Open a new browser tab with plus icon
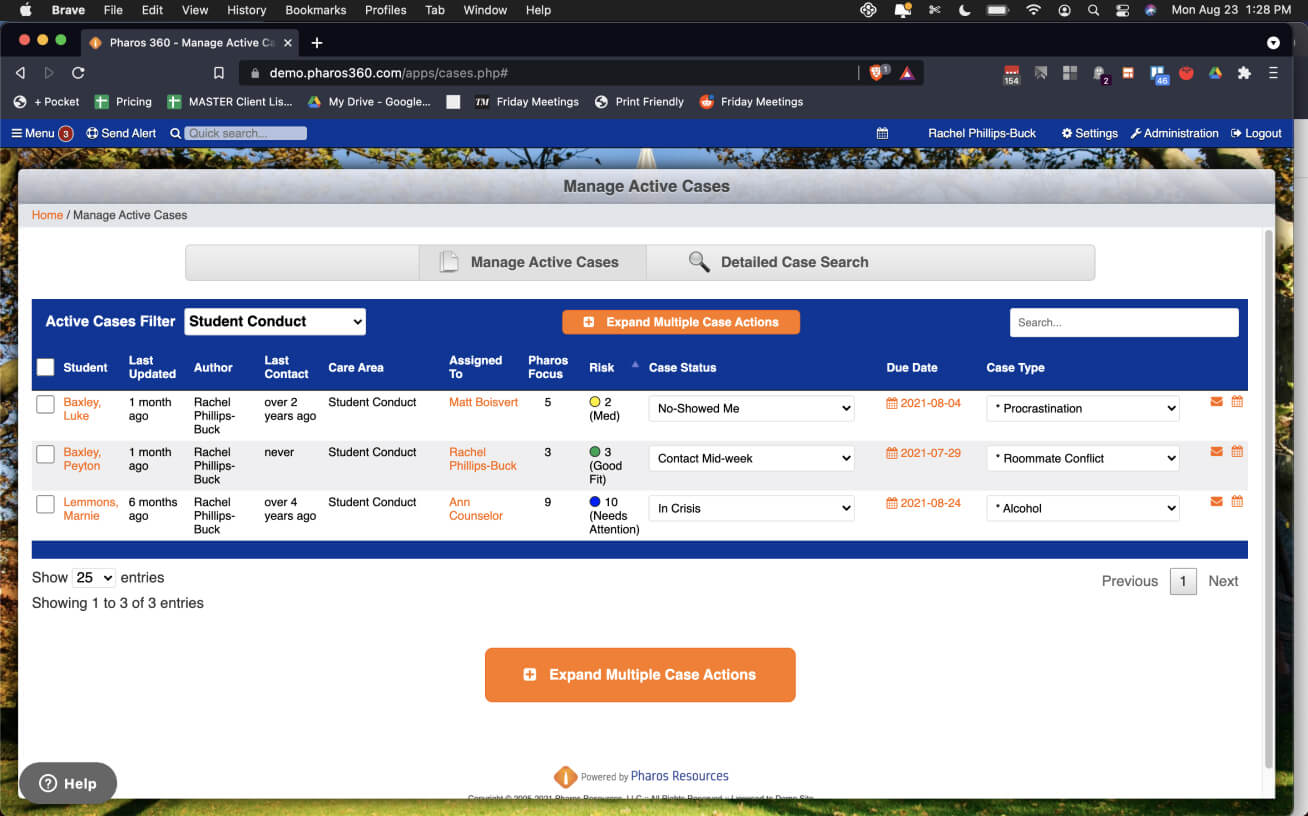This screenshot has height=816, width=1308. [317, 43]
